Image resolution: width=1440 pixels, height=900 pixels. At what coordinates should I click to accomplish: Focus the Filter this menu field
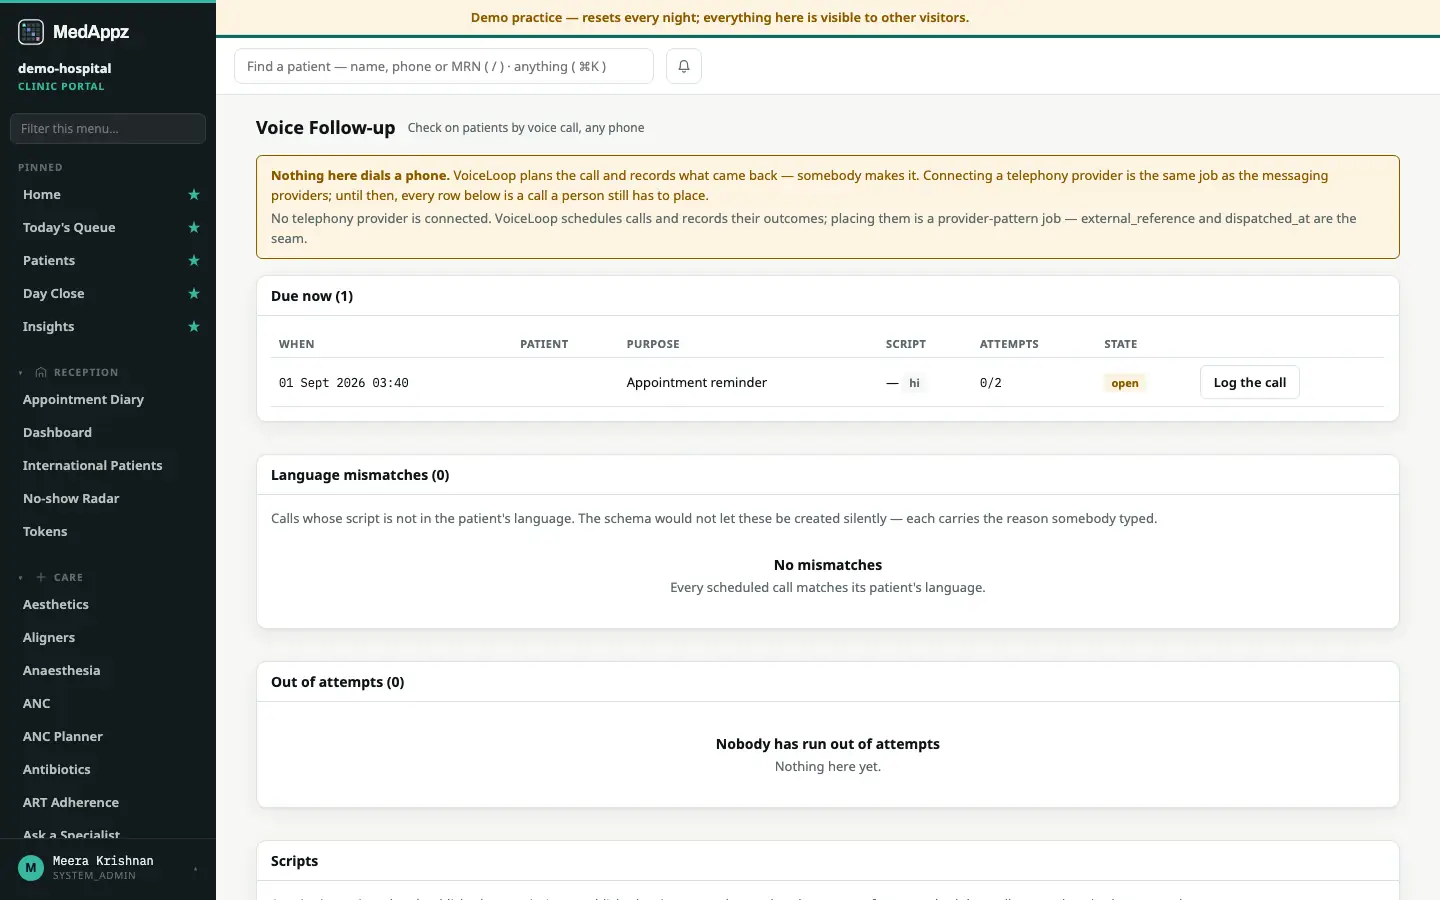[108, 128]
